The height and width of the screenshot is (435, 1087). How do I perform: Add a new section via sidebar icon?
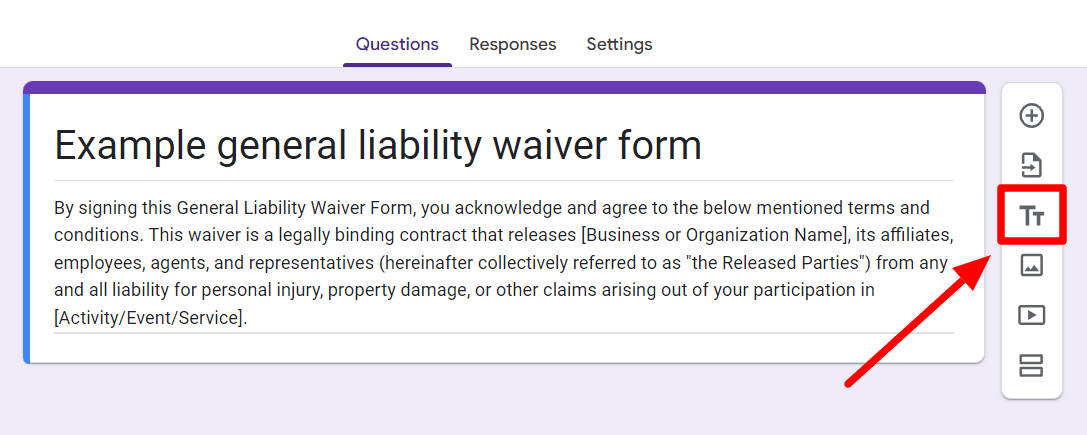pyautogui.click(x=1032, y=365)
